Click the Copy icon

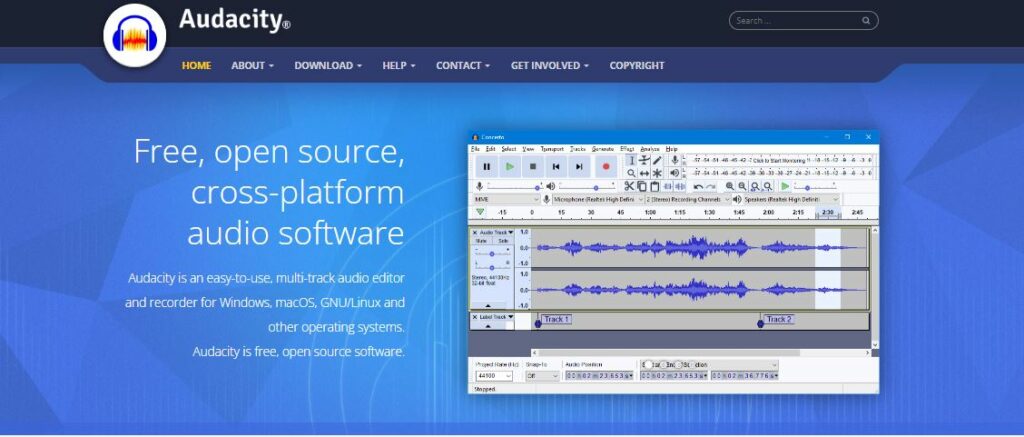pos(642,187)
